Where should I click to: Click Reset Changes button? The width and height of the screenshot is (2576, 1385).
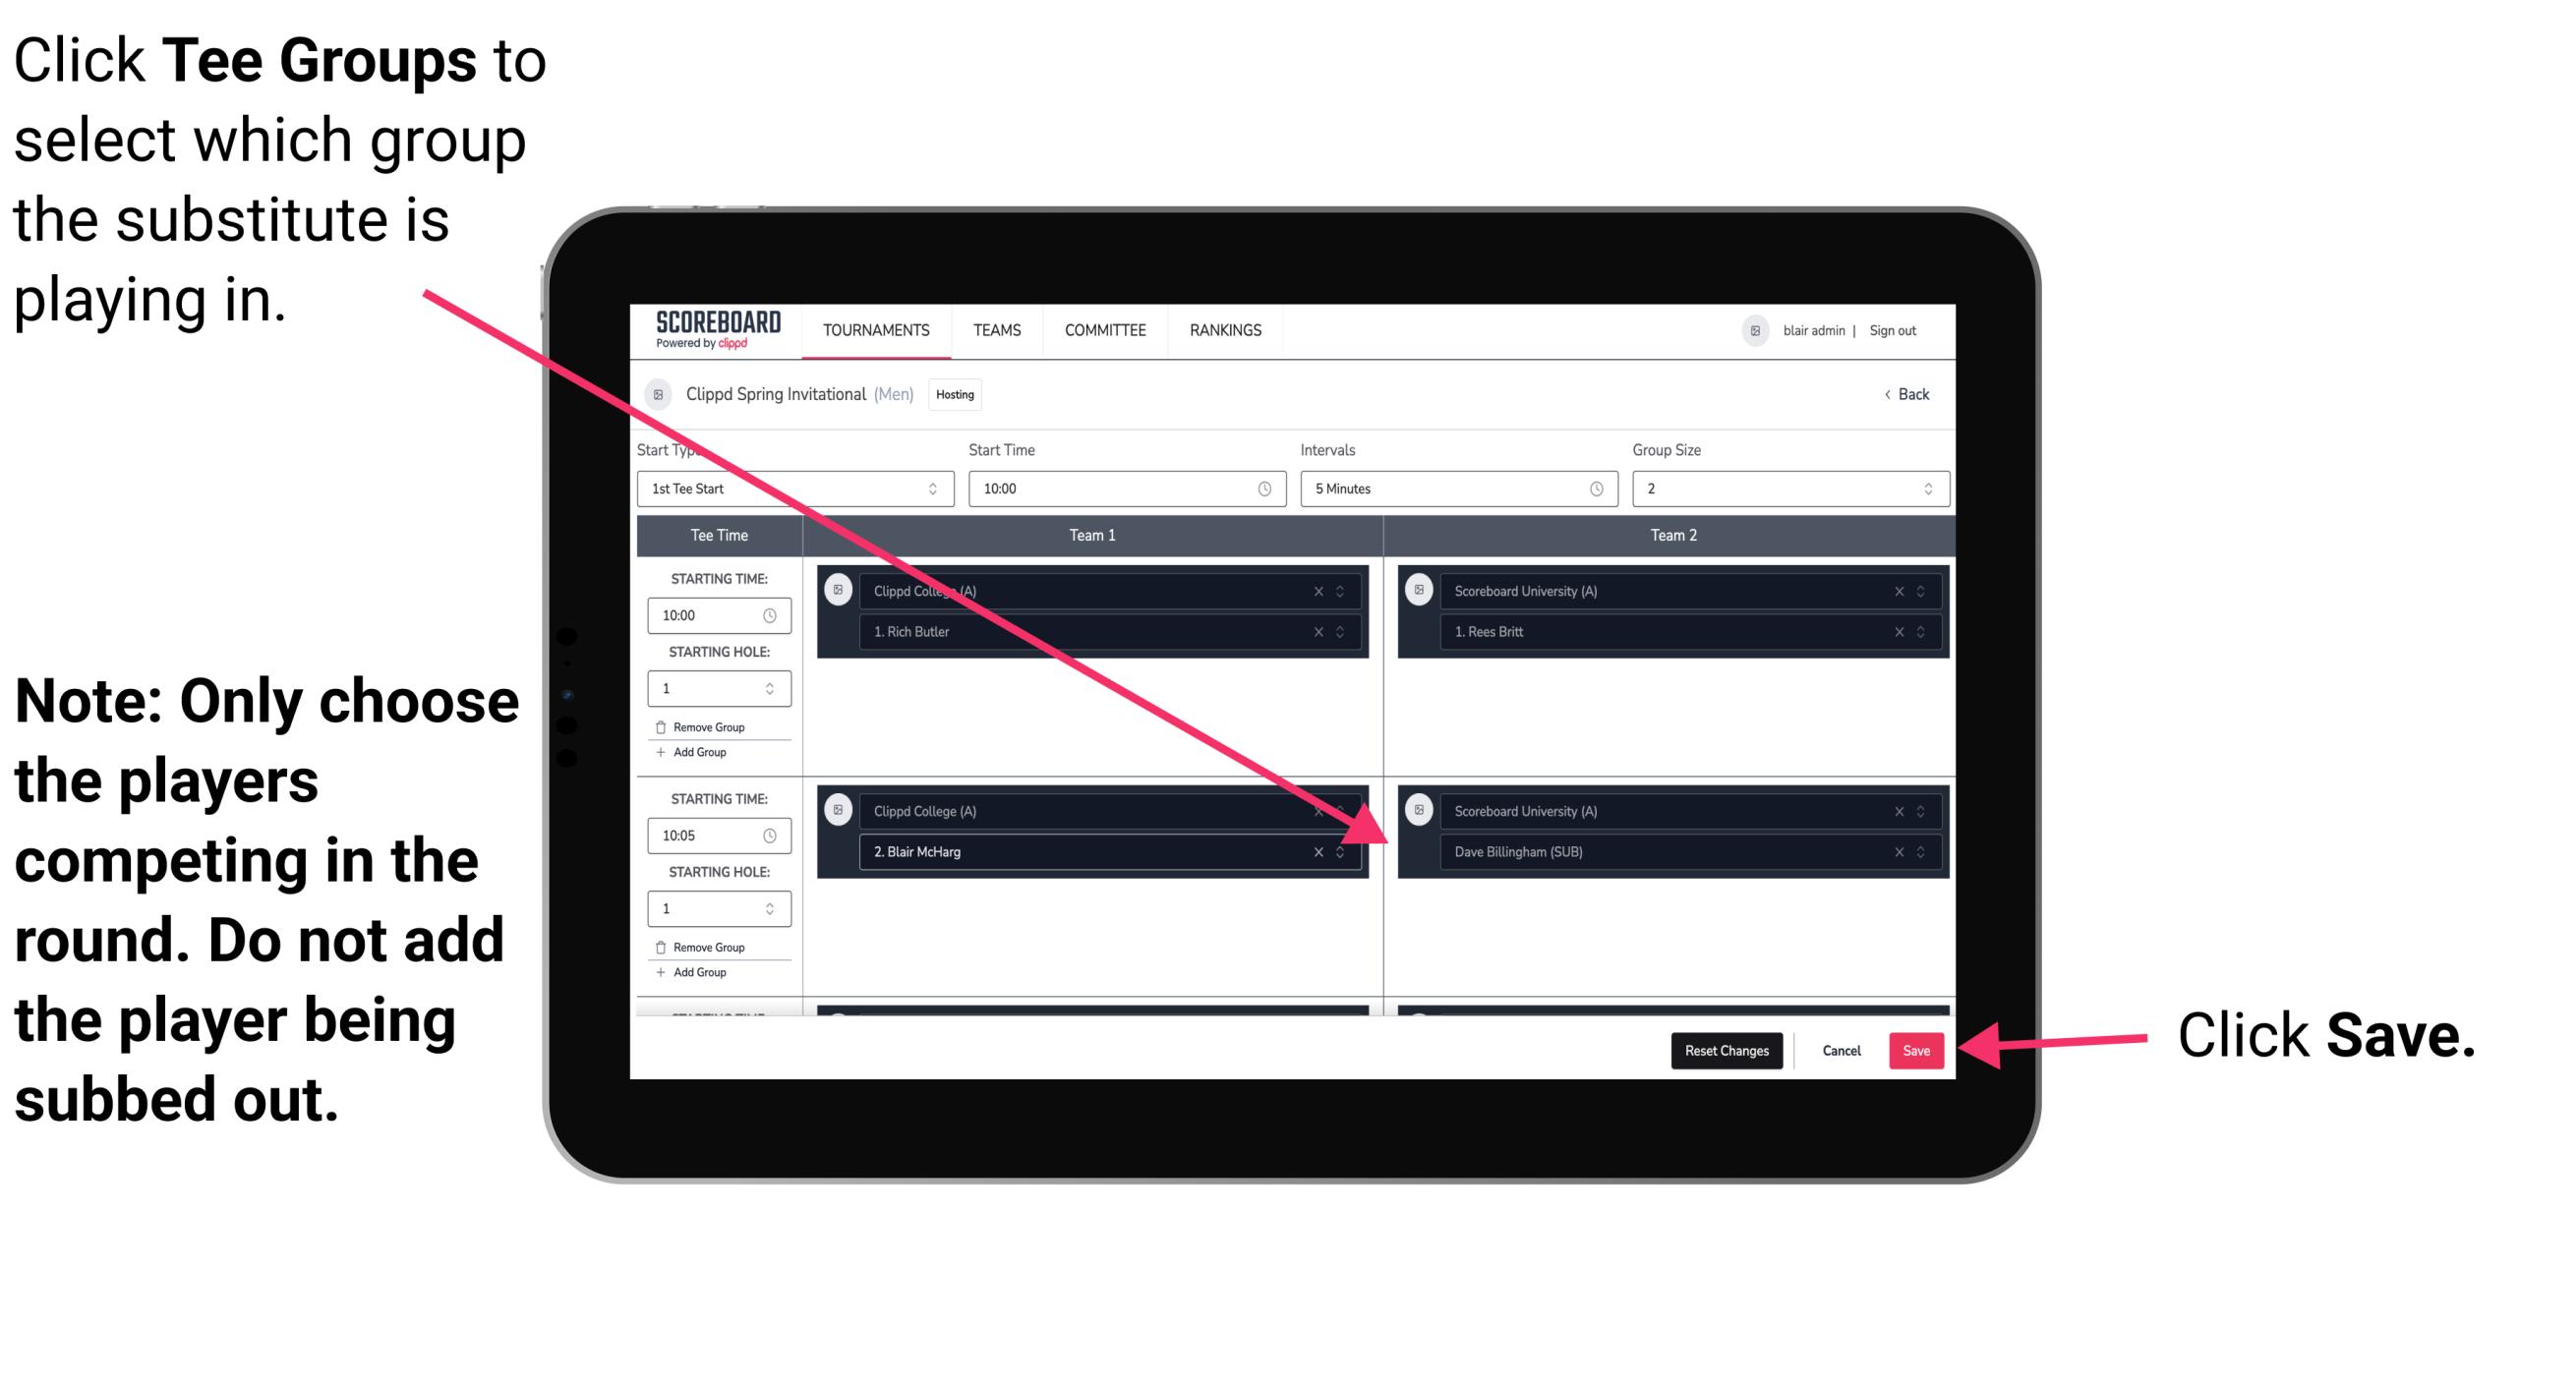tap(1723, 1047)
